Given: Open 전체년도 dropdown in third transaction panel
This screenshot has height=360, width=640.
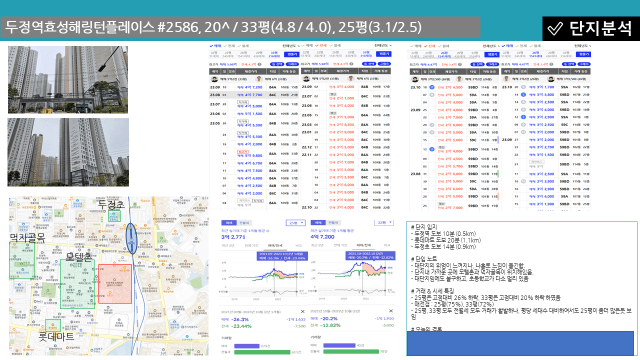Looking at the screenshot, I should [x=491, y=46].
